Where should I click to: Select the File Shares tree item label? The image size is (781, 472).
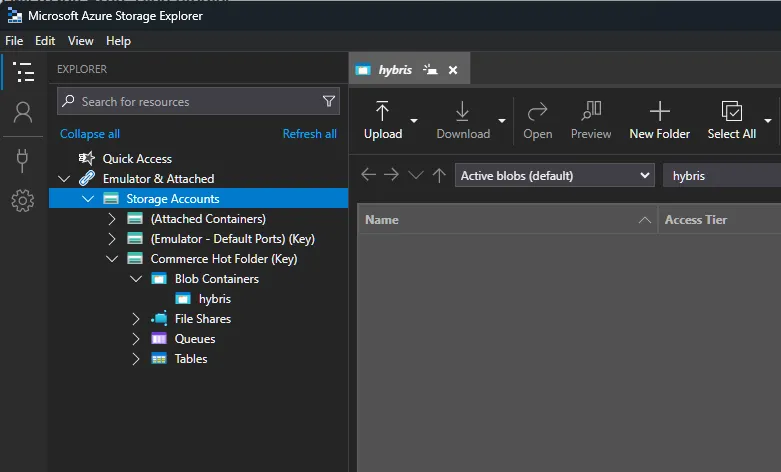[x=203, y=319]
